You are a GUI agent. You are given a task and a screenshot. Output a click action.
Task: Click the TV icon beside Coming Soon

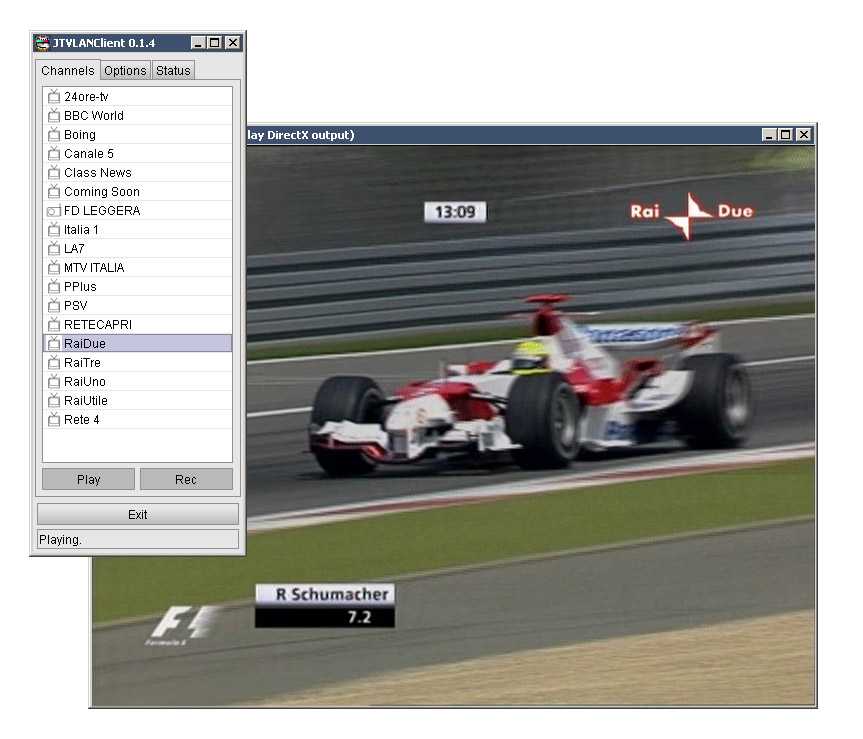click(53, 191)
